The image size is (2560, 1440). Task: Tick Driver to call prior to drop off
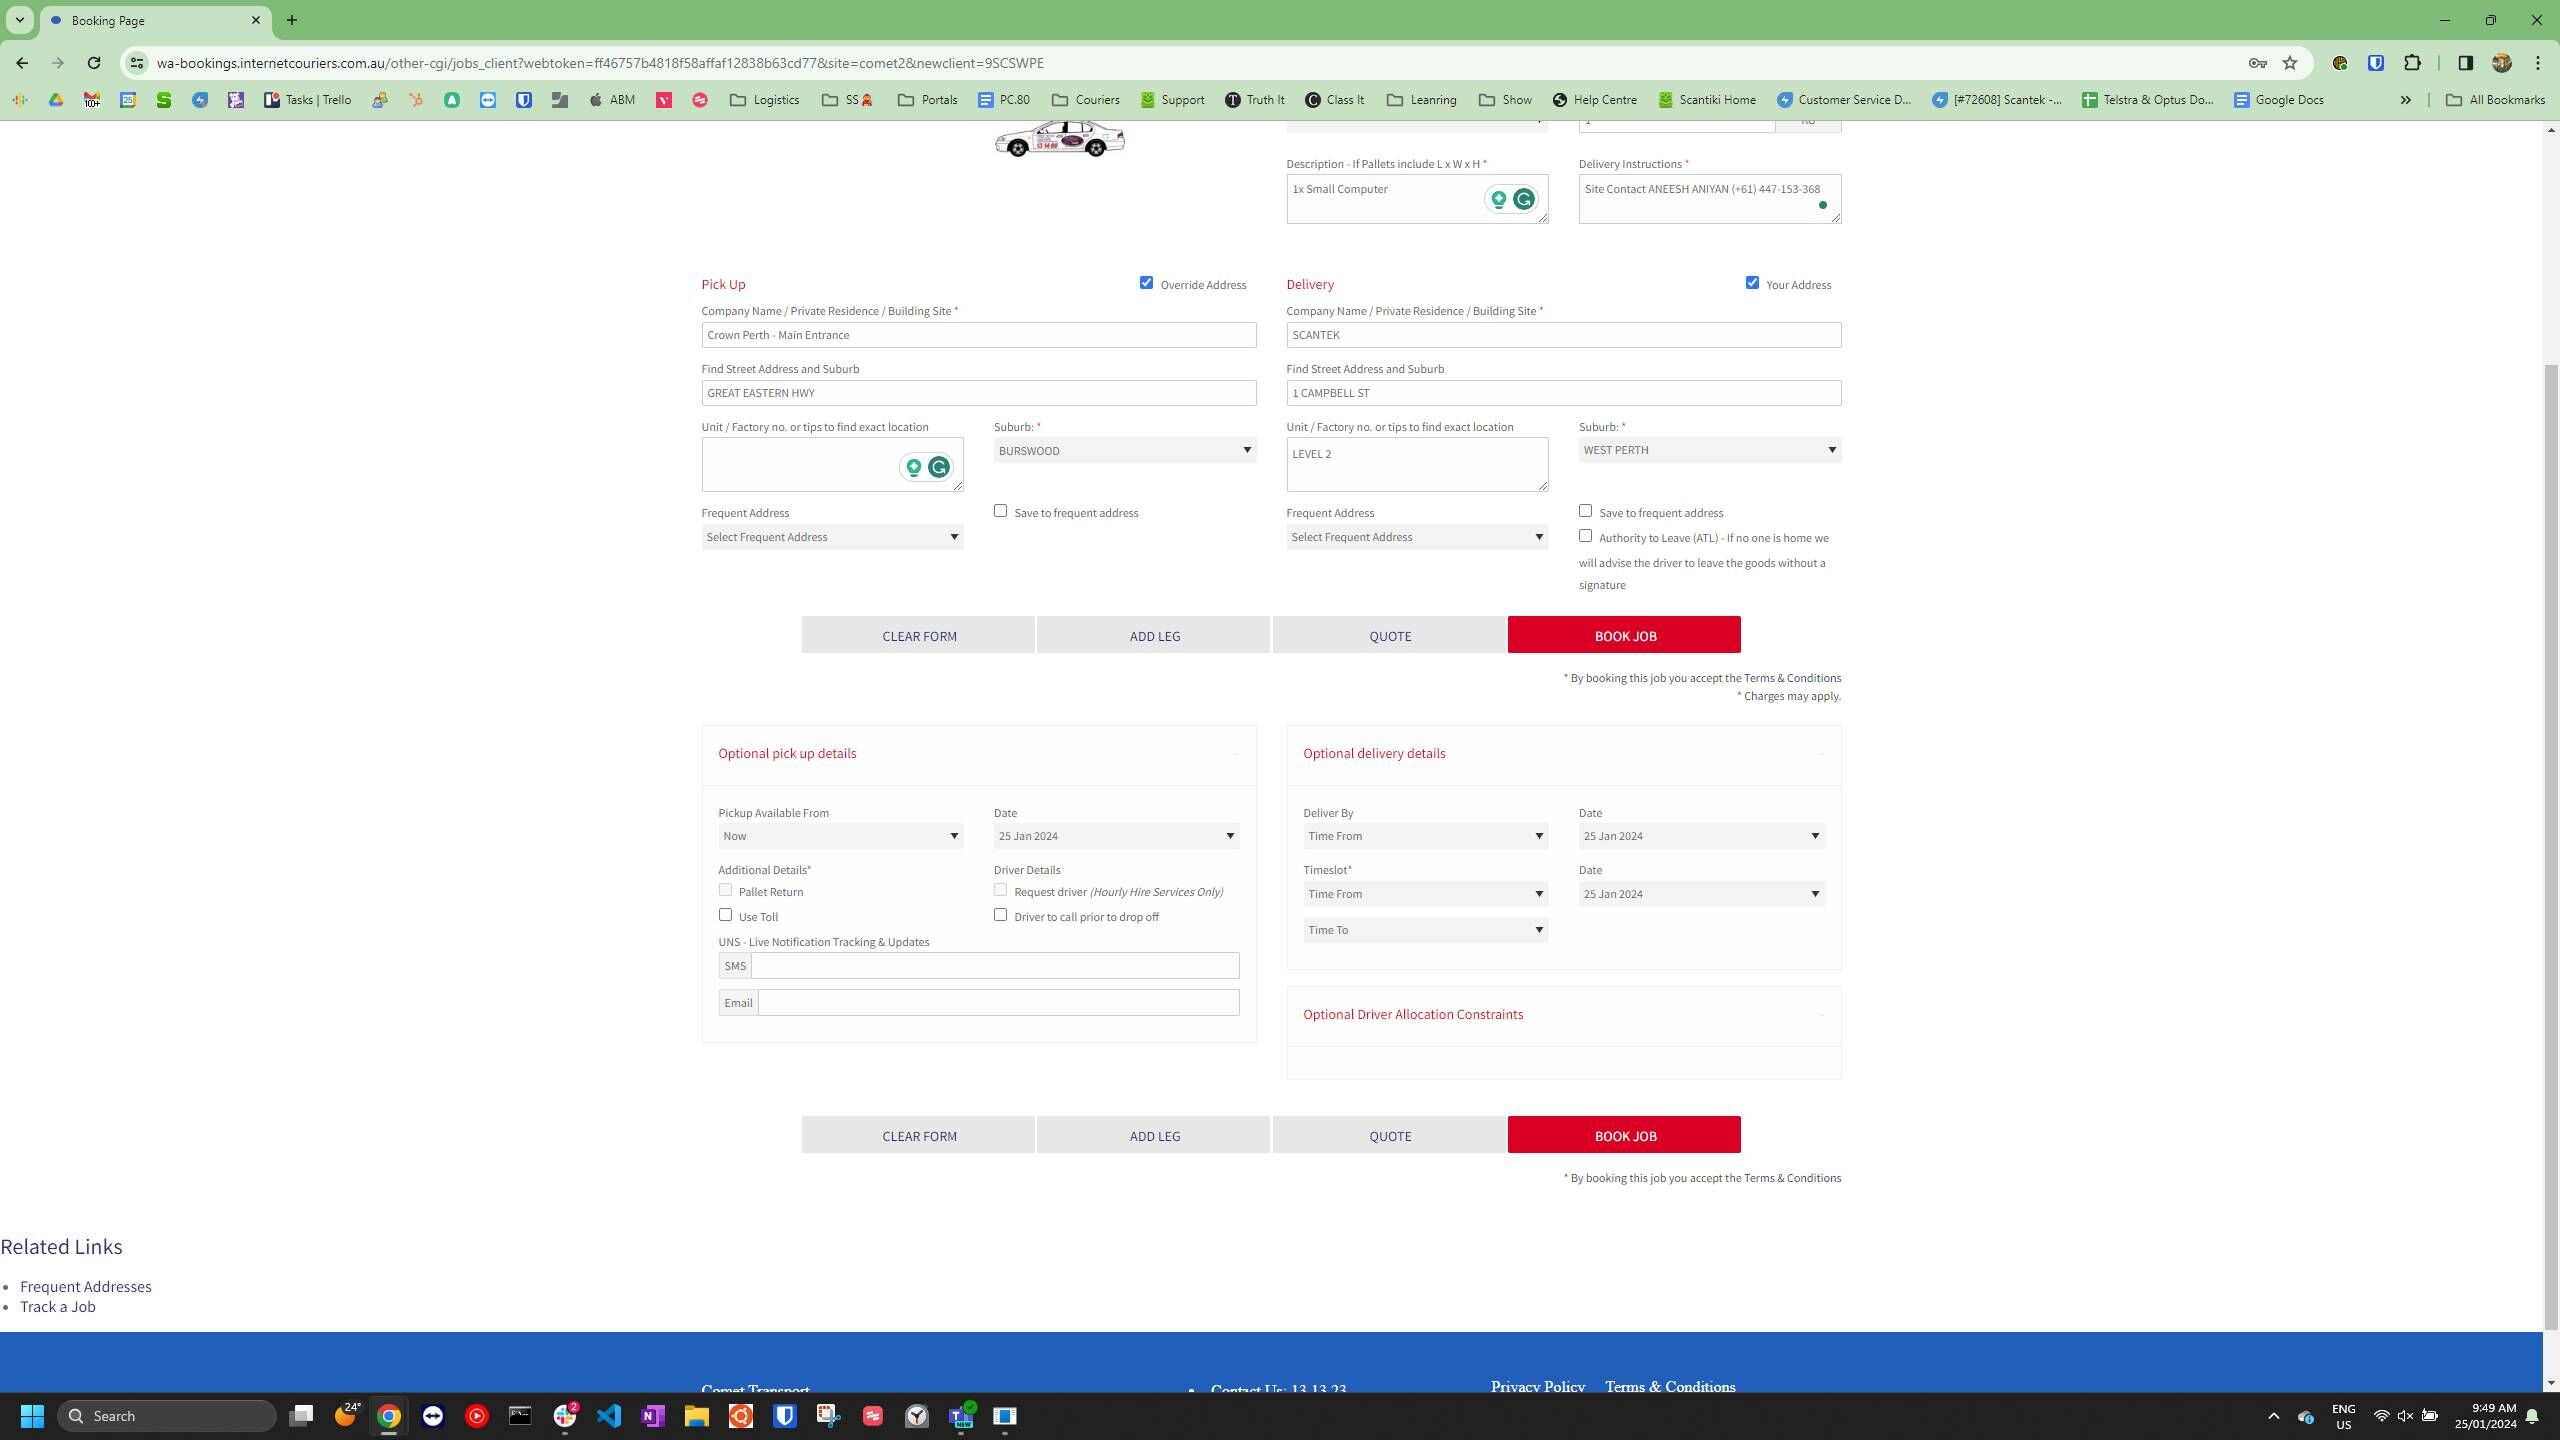(1000, 915)
